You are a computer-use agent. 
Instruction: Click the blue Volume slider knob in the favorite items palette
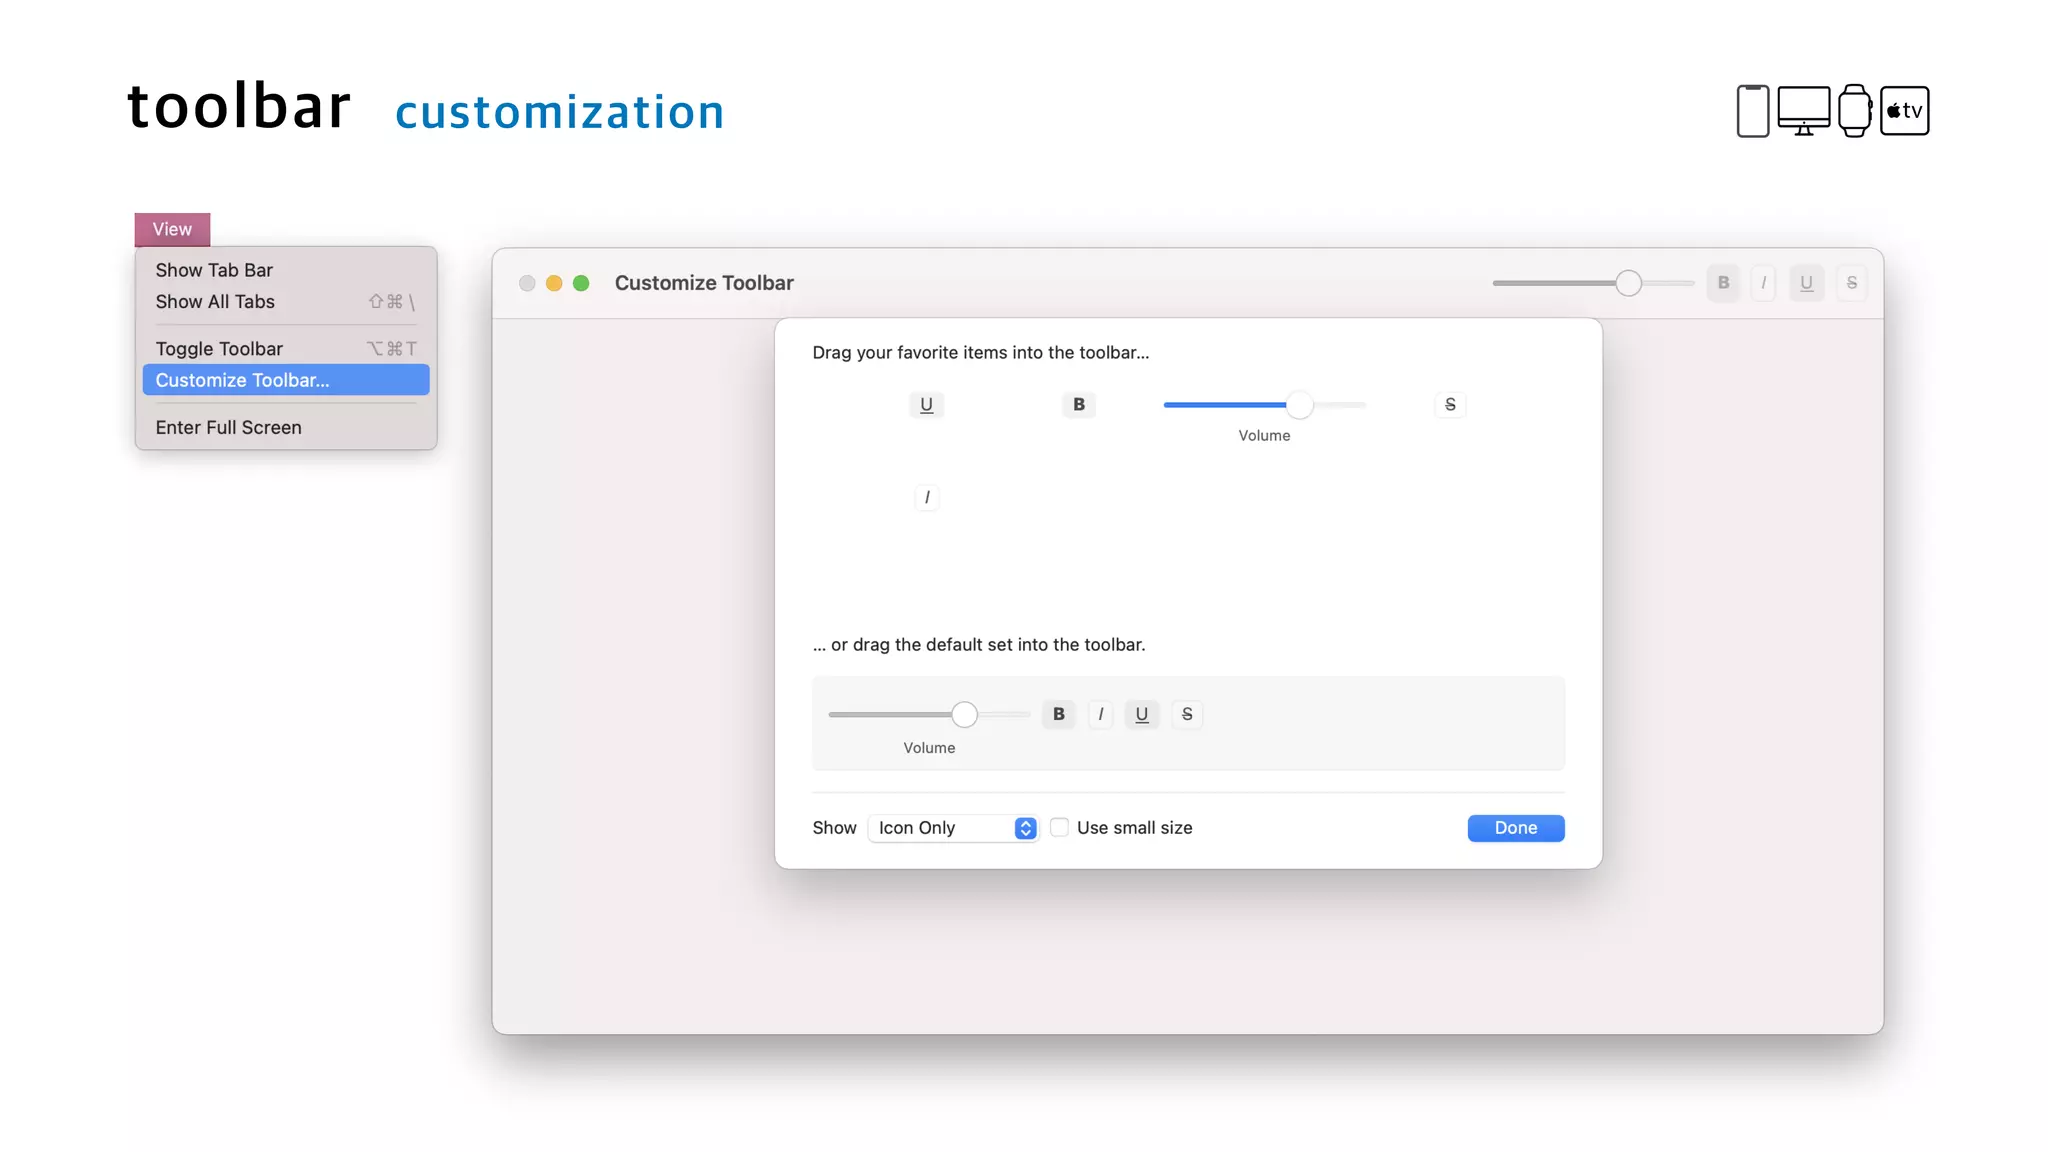1299,405
